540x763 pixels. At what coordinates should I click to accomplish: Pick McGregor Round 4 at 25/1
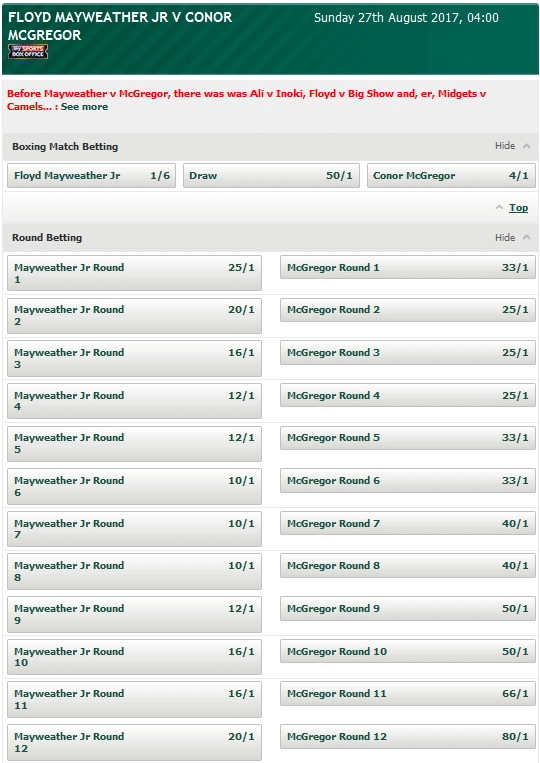tap(408, 395)
